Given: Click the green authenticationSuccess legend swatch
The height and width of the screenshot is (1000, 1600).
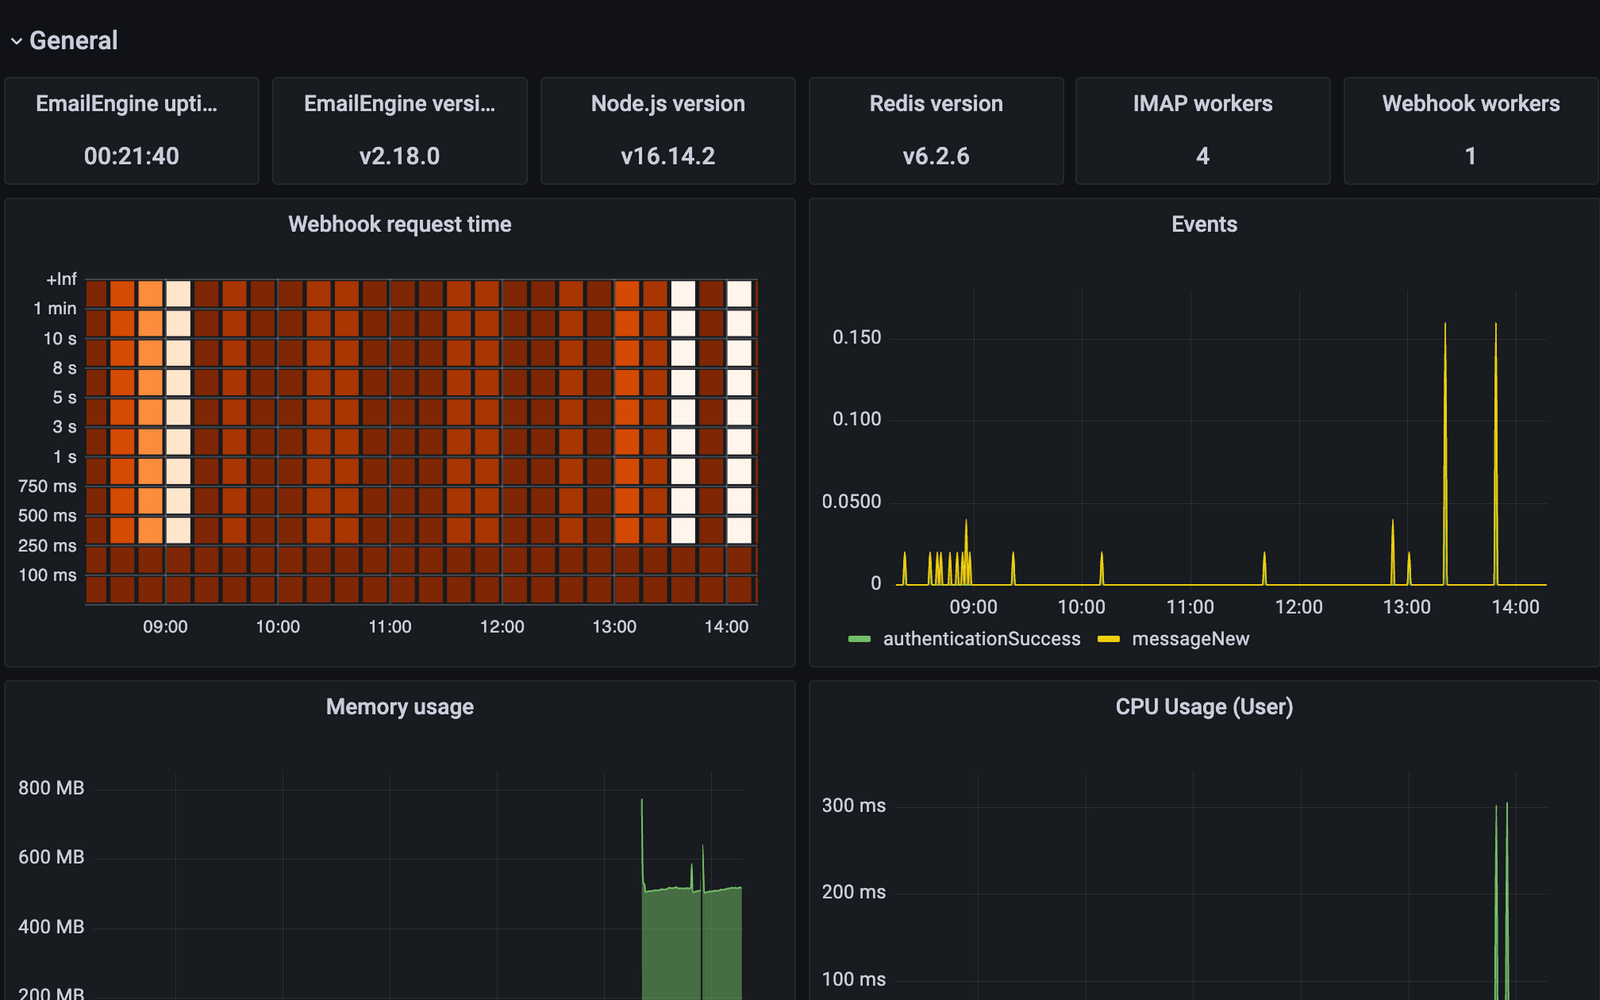Looking at the screenshot, I should point(861,638).
